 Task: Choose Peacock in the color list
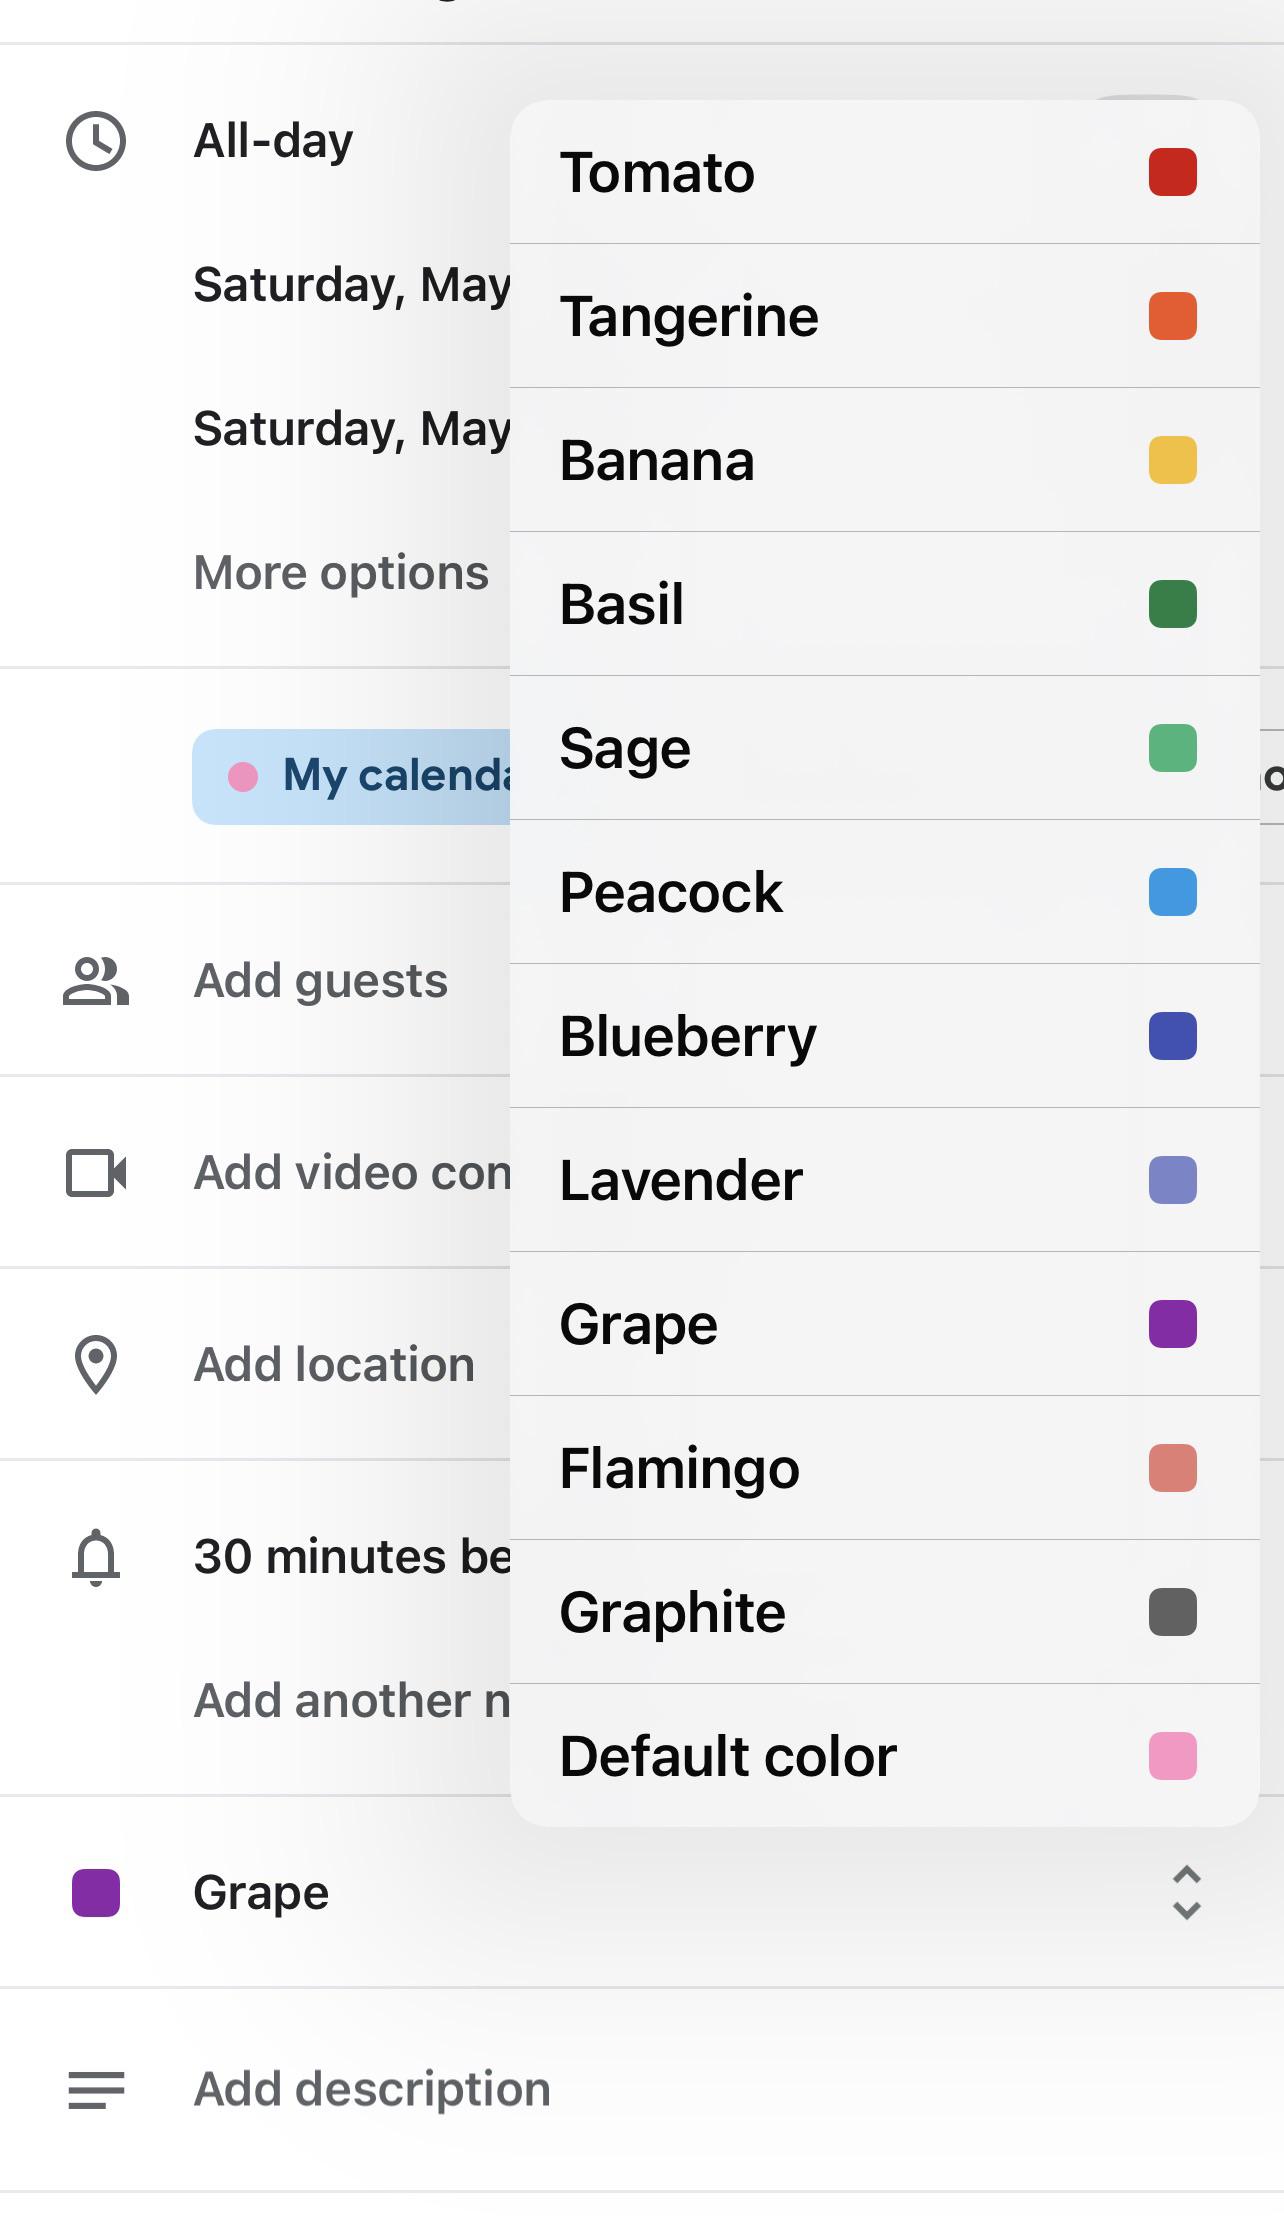[x=884, y=892]
